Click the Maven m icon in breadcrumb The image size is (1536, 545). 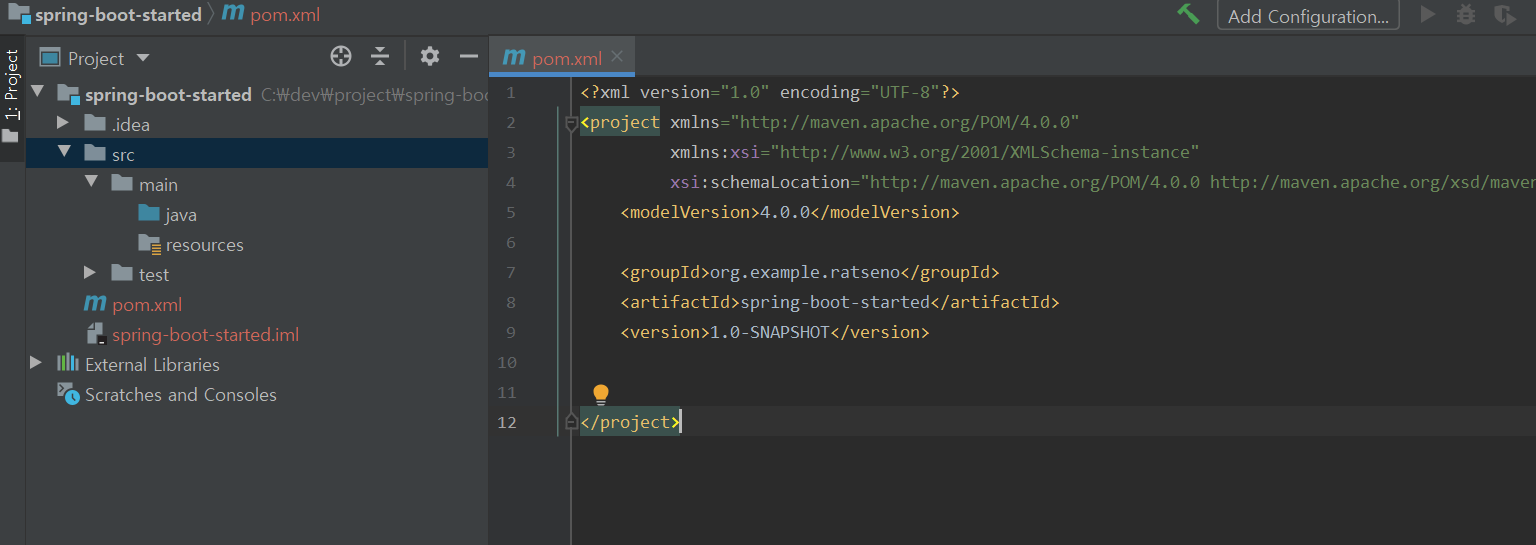point(232,14)
